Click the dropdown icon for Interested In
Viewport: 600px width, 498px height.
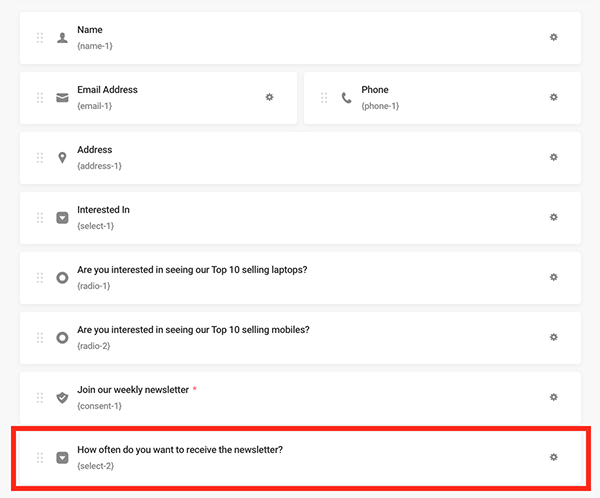tap(62, 218)
